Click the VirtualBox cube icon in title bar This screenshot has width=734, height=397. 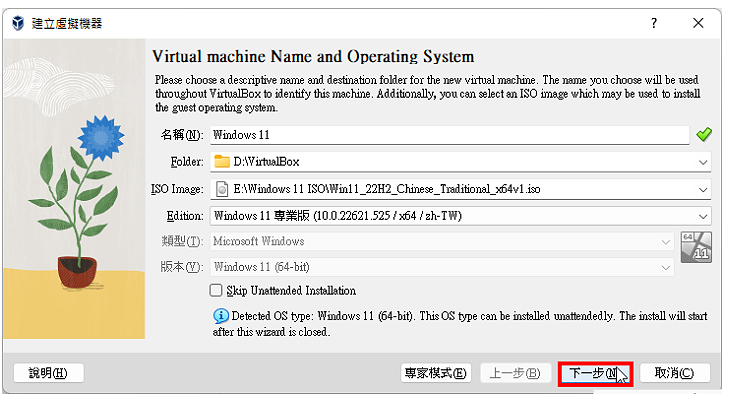(x=18, y=23)
